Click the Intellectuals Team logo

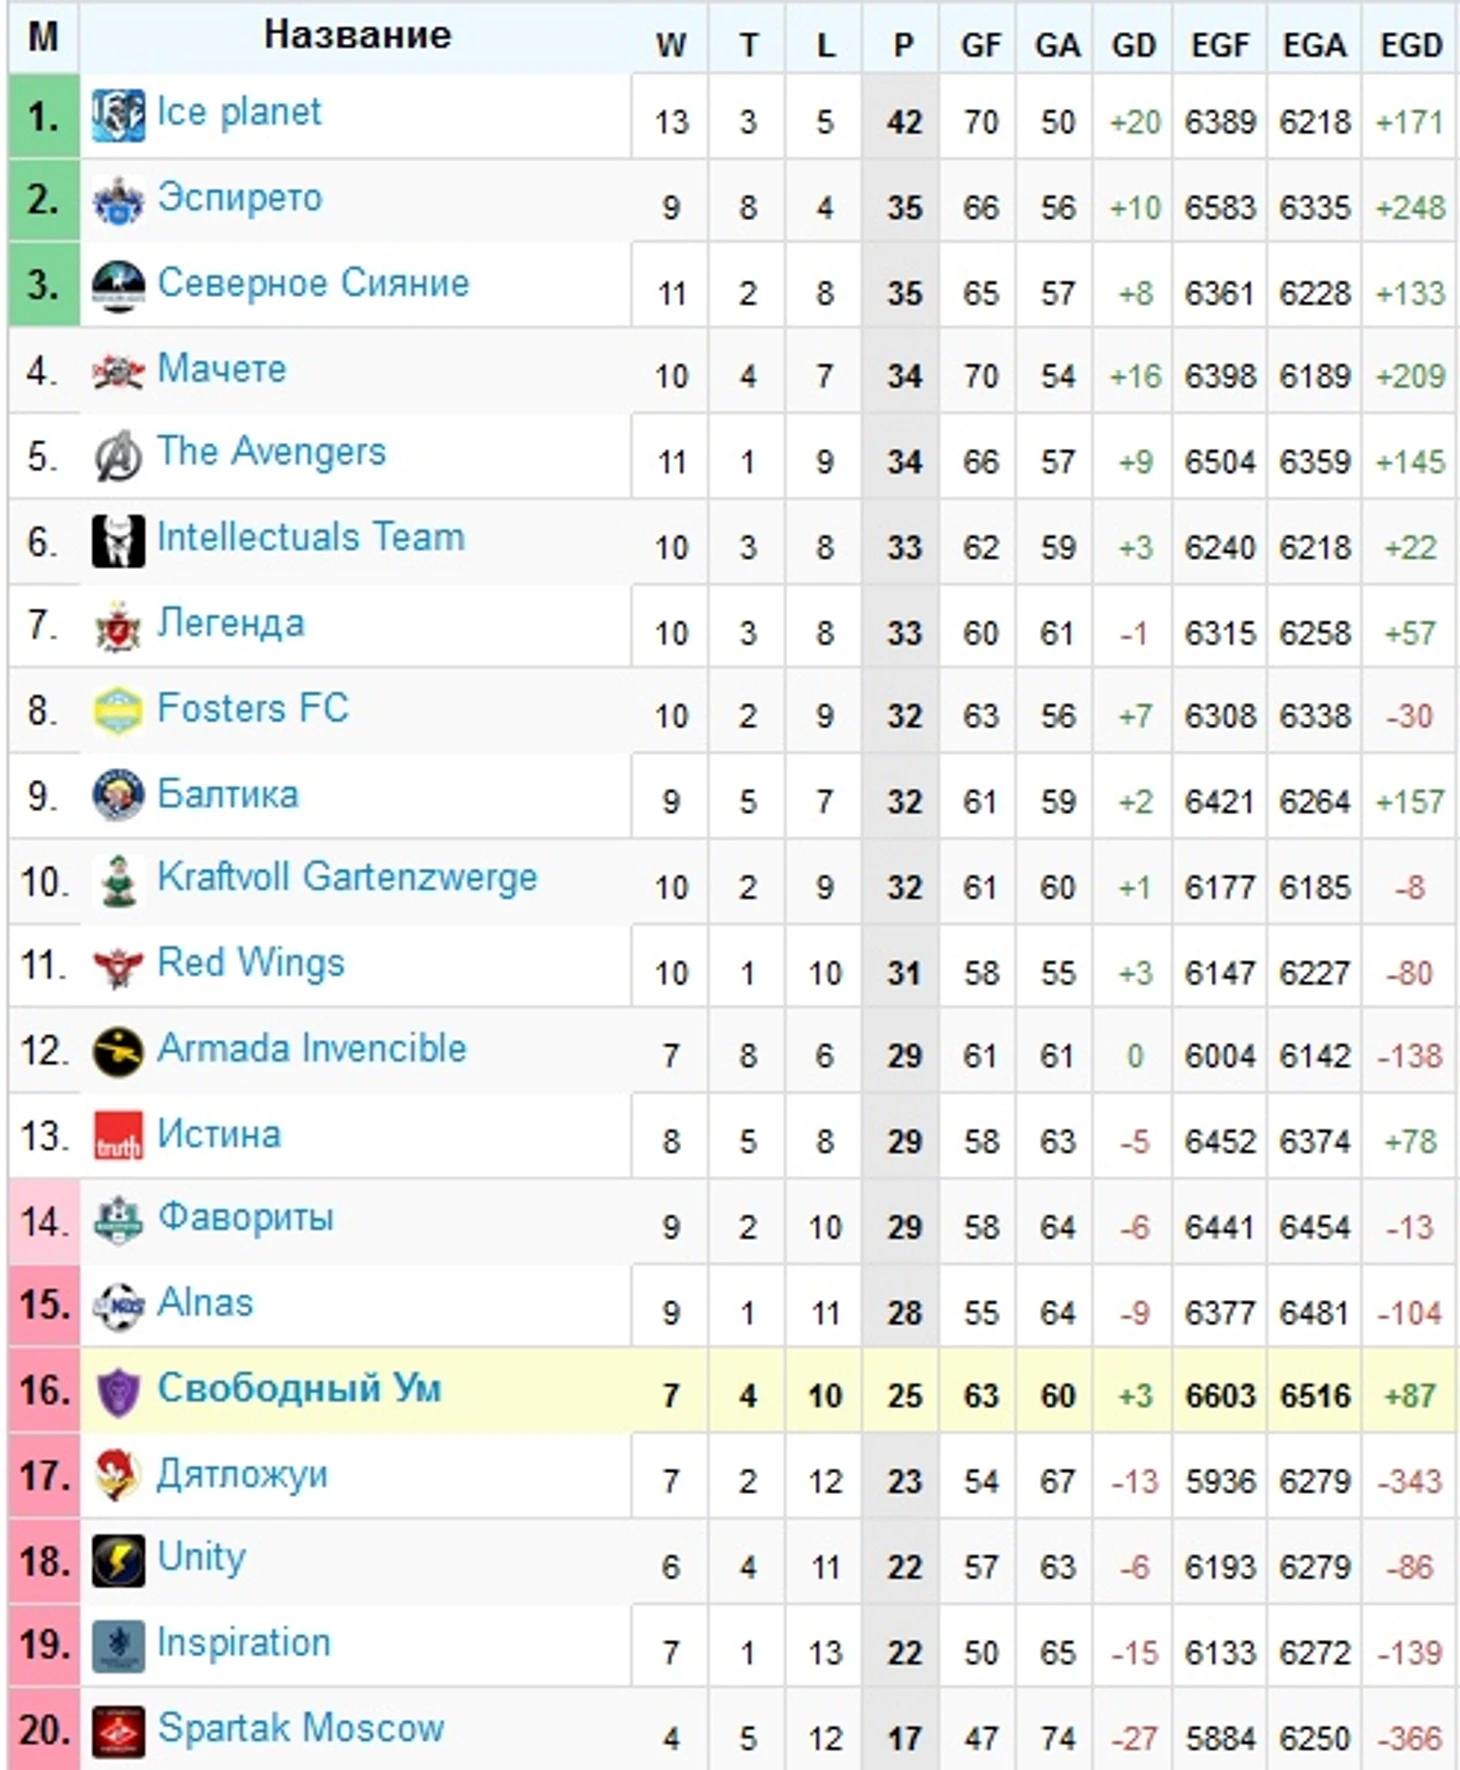(x=118, y=541)
